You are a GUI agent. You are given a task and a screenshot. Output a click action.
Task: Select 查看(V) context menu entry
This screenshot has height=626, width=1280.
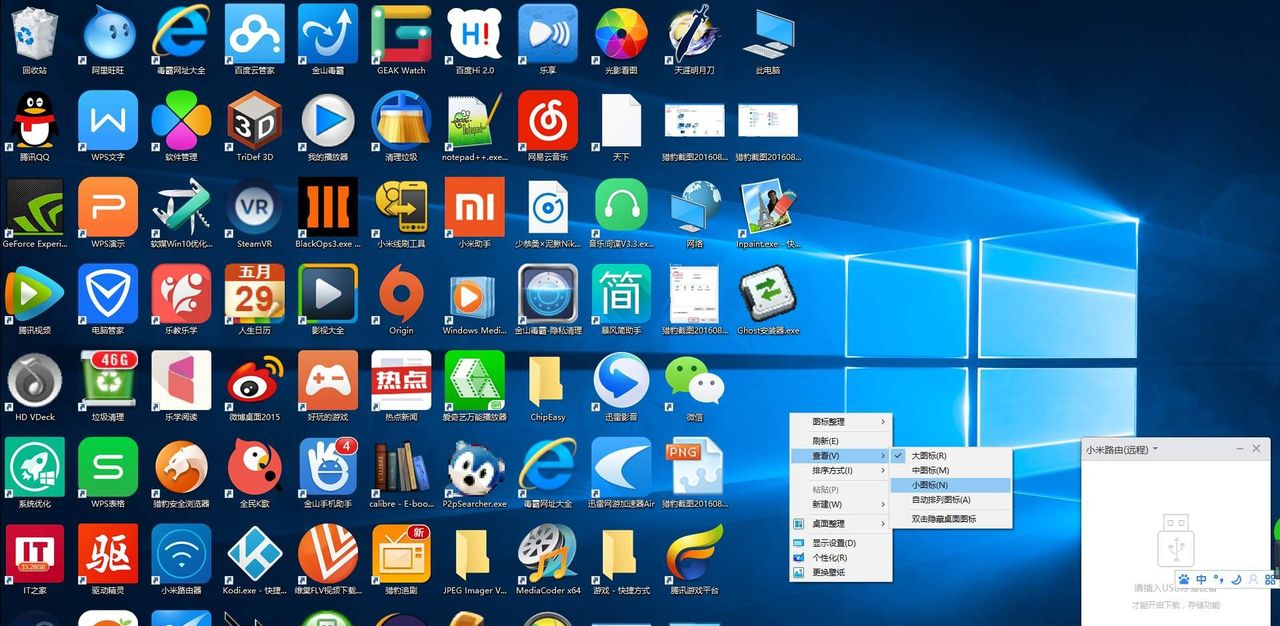click(x=839, y=456)
